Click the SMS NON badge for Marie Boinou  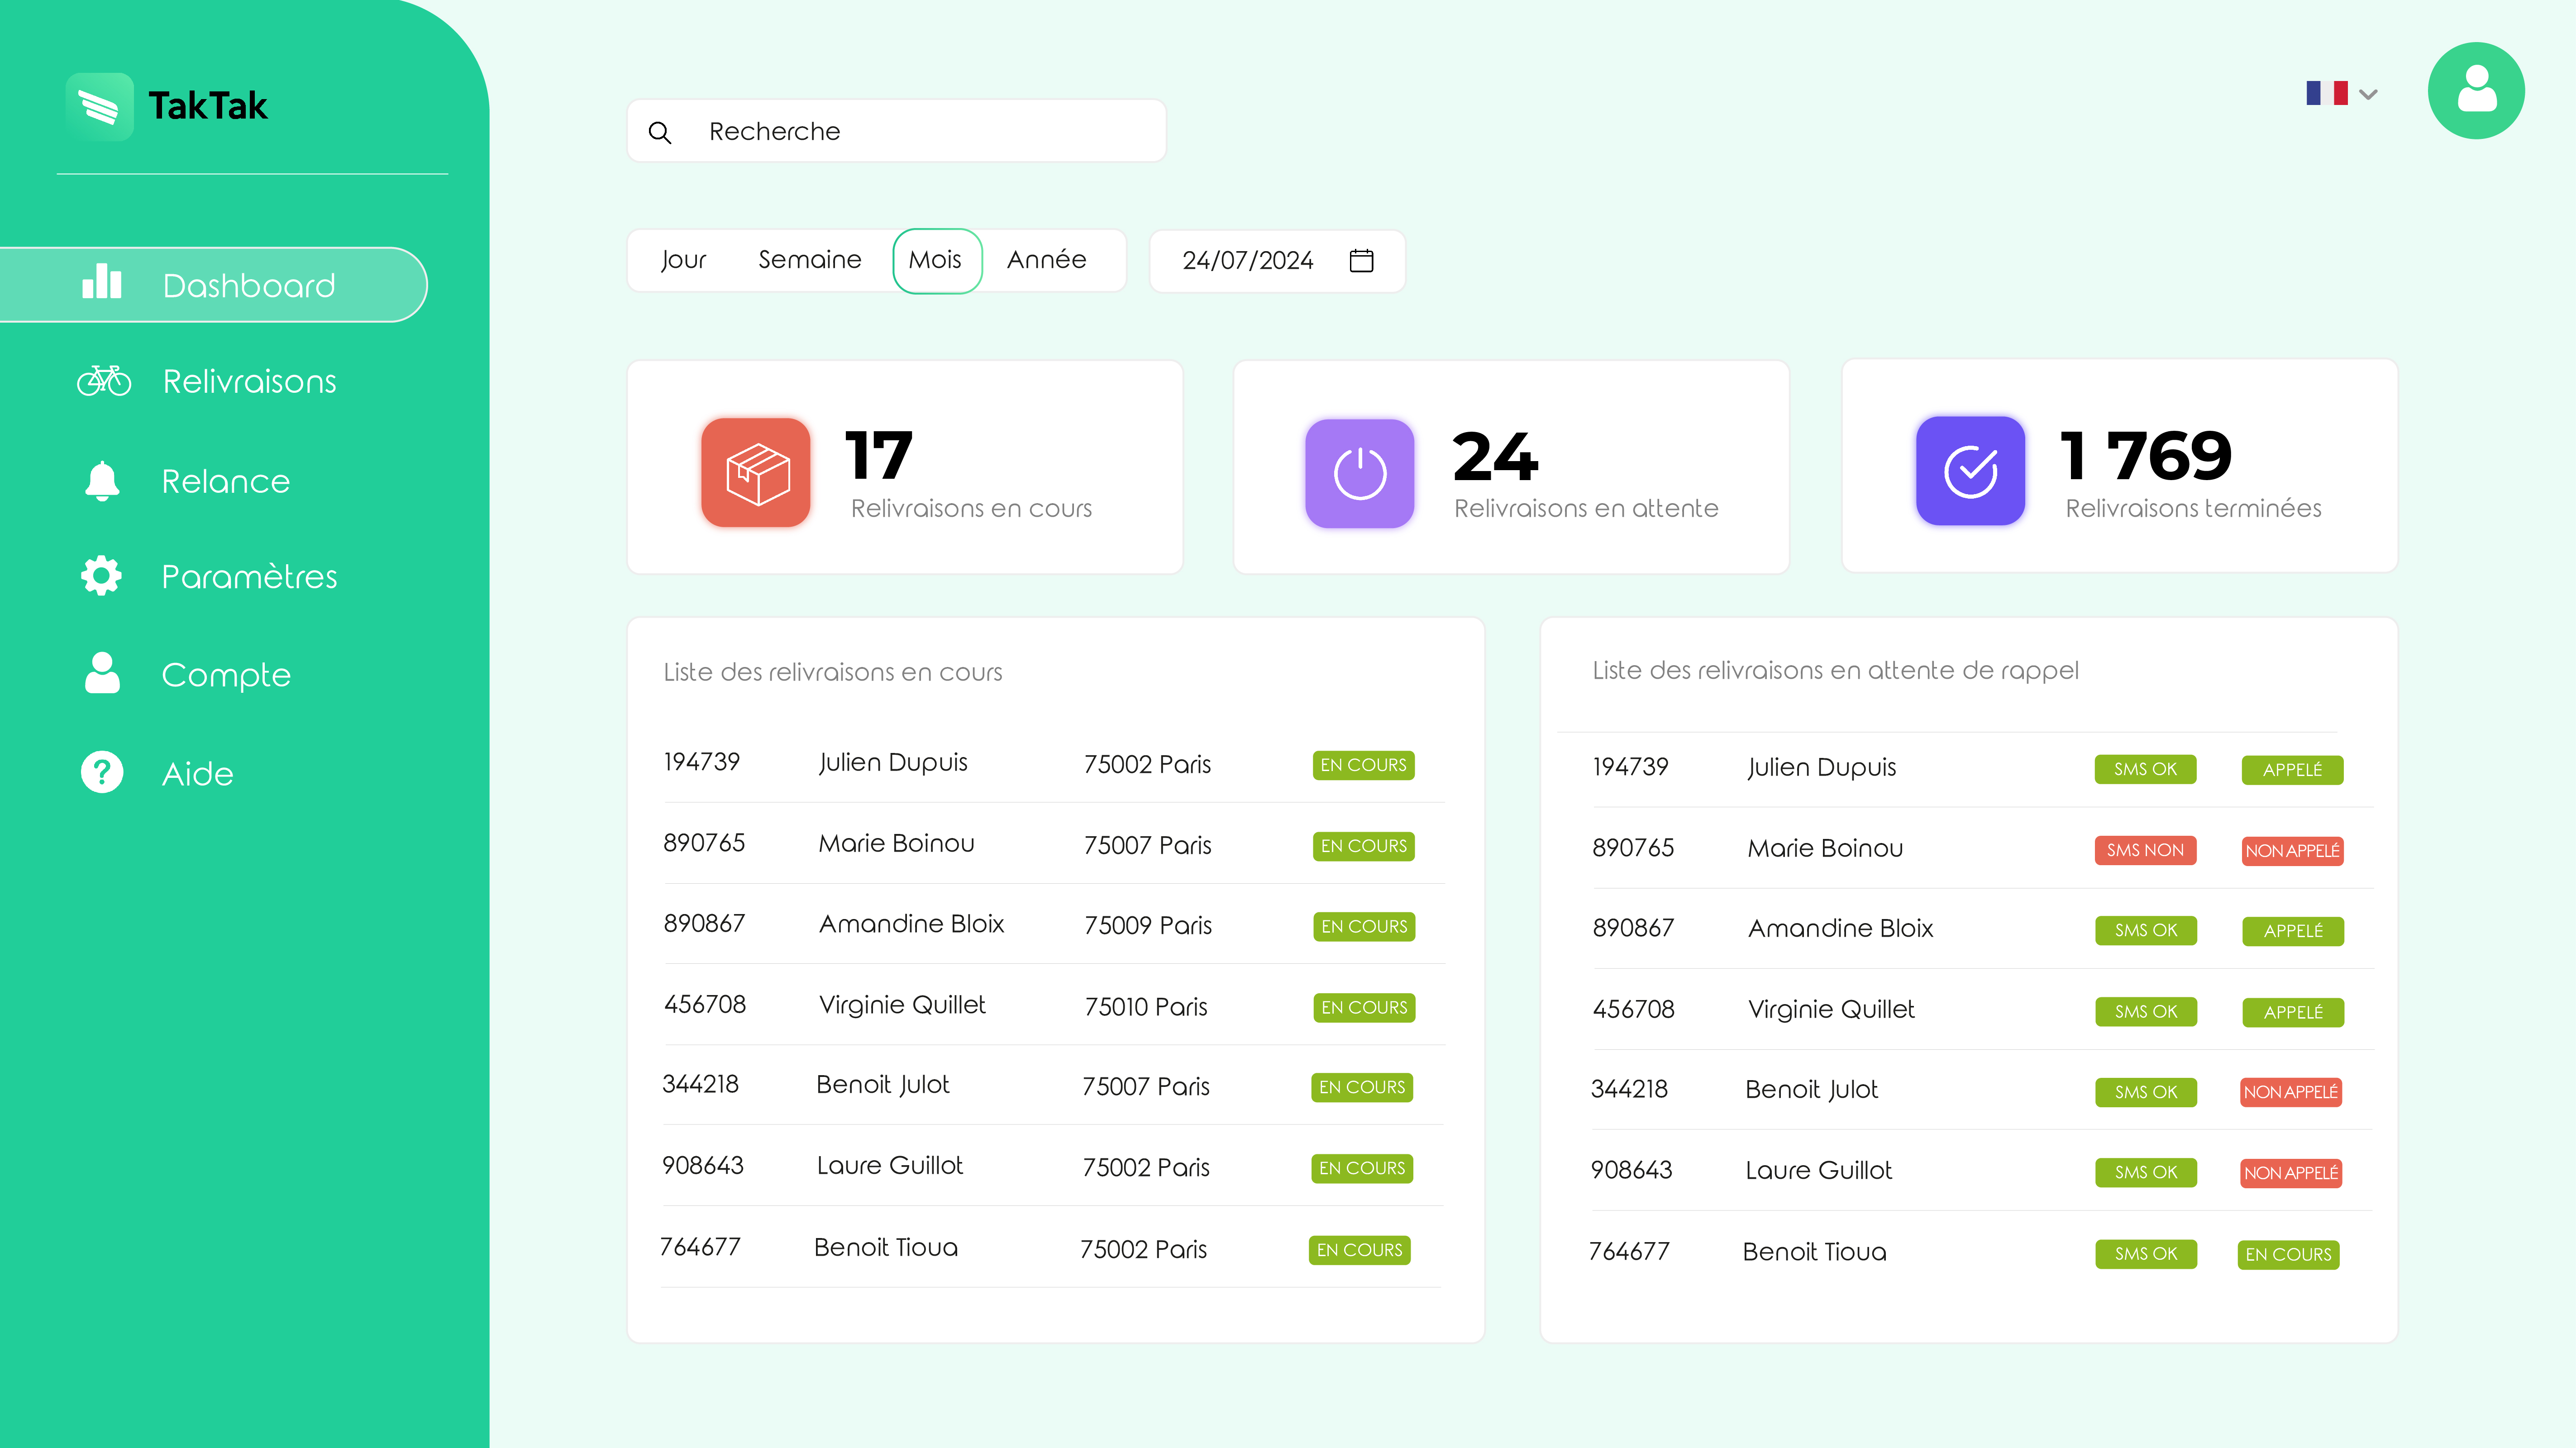2145,850
